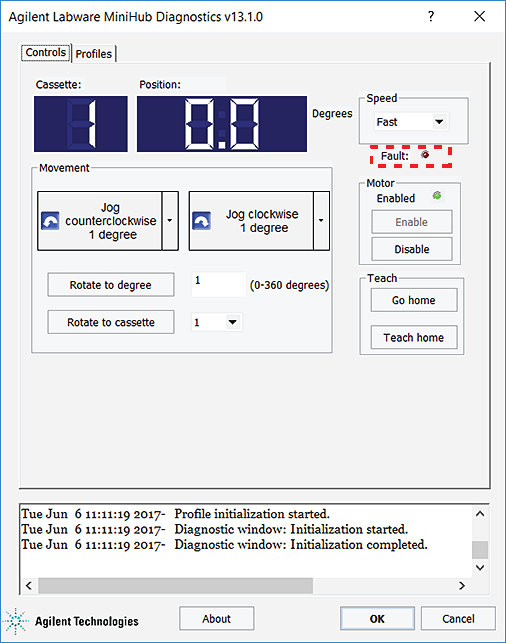Click the Agilent Technologies spark logo
Viewport: 506px width, 643px height.
tap(16, 621)
